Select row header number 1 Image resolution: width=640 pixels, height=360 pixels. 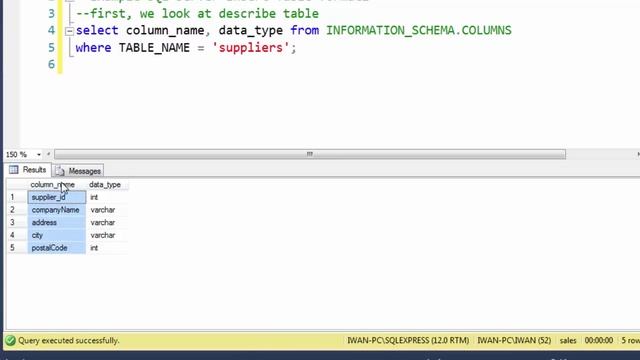[x=17, y=198]
